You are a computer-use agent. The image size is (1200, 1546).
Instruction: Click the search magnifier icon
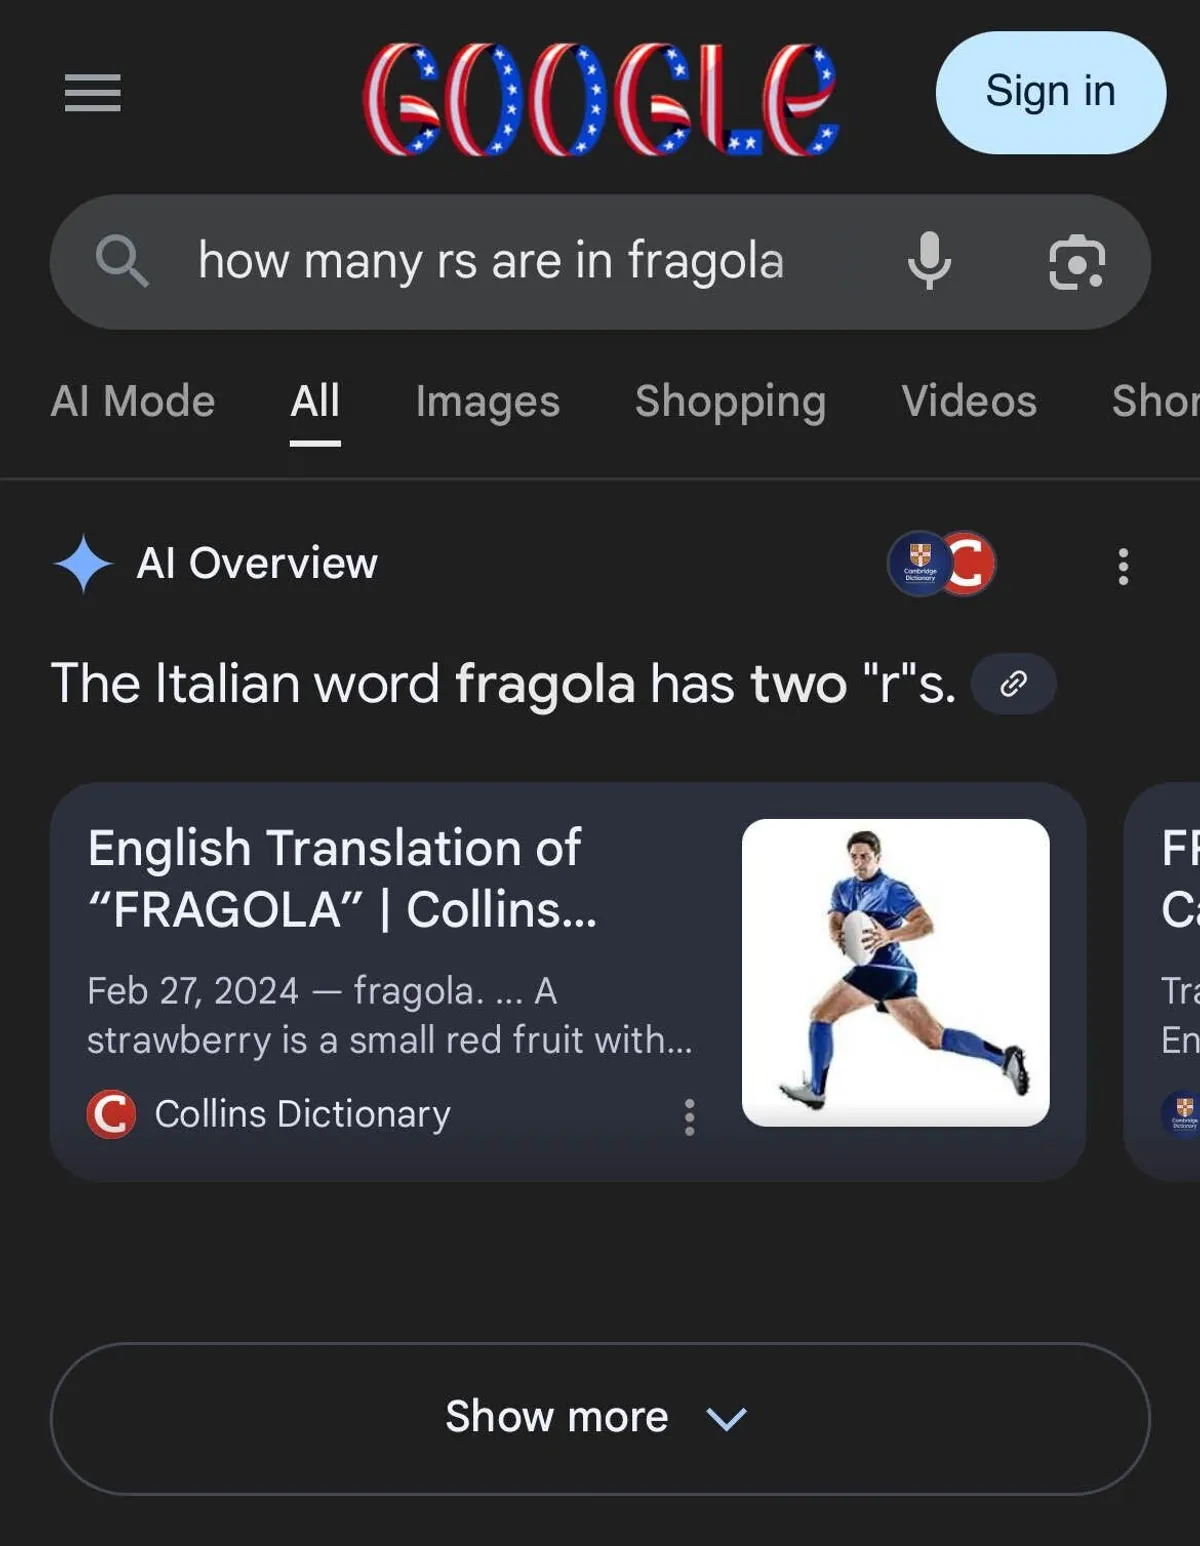coord(122,261)
